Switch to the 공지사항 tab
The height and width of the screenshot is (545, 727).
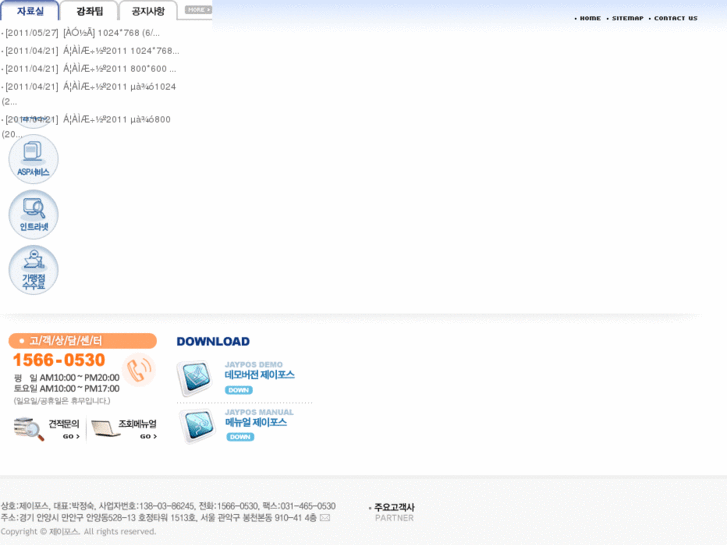148,11
